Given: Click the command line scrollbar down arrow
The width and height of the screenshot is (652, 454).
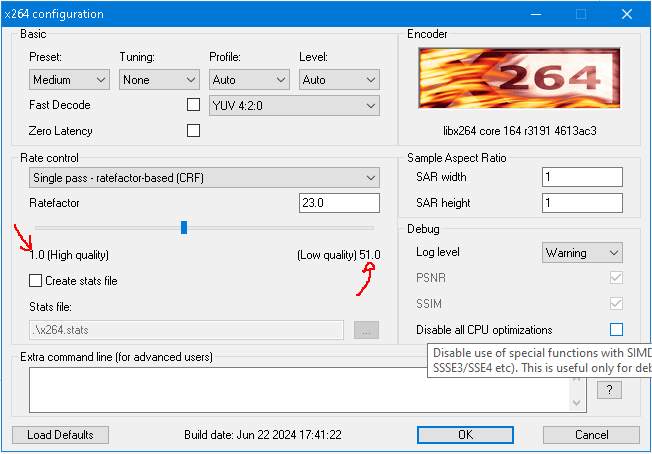Looking at the screenshot, I should click(577, 403).
